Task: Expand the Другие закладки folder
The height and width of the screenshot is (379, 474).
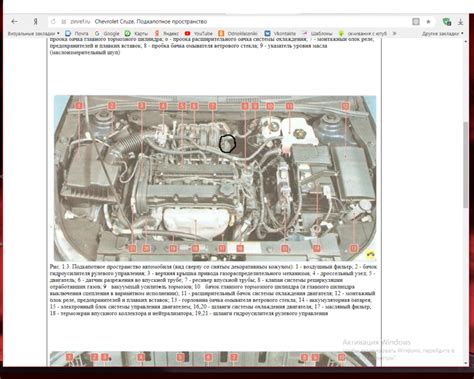Action: point(443,34)
